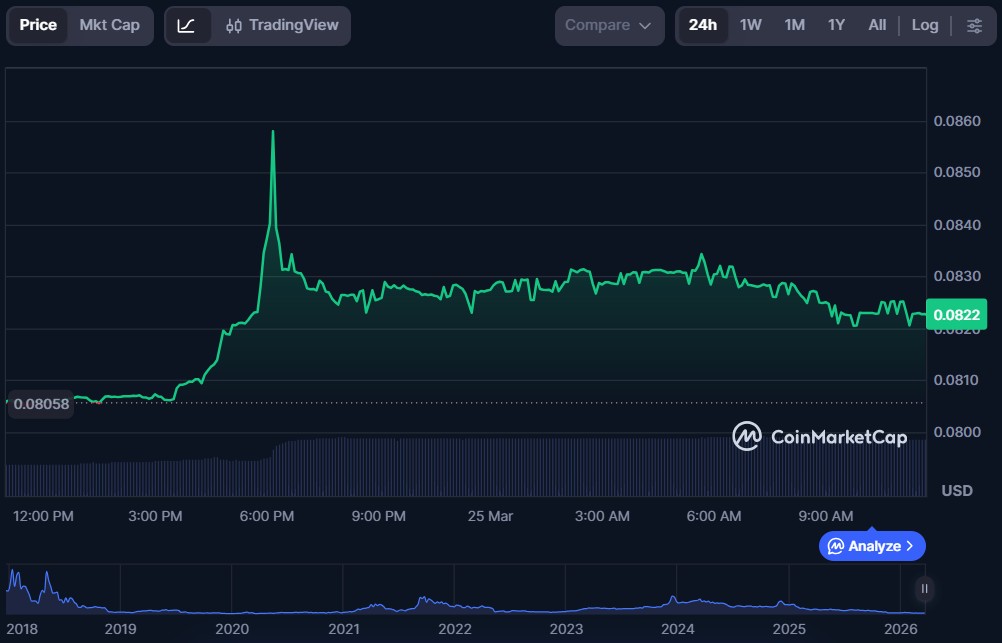Show All time price history

coord(877,25)
